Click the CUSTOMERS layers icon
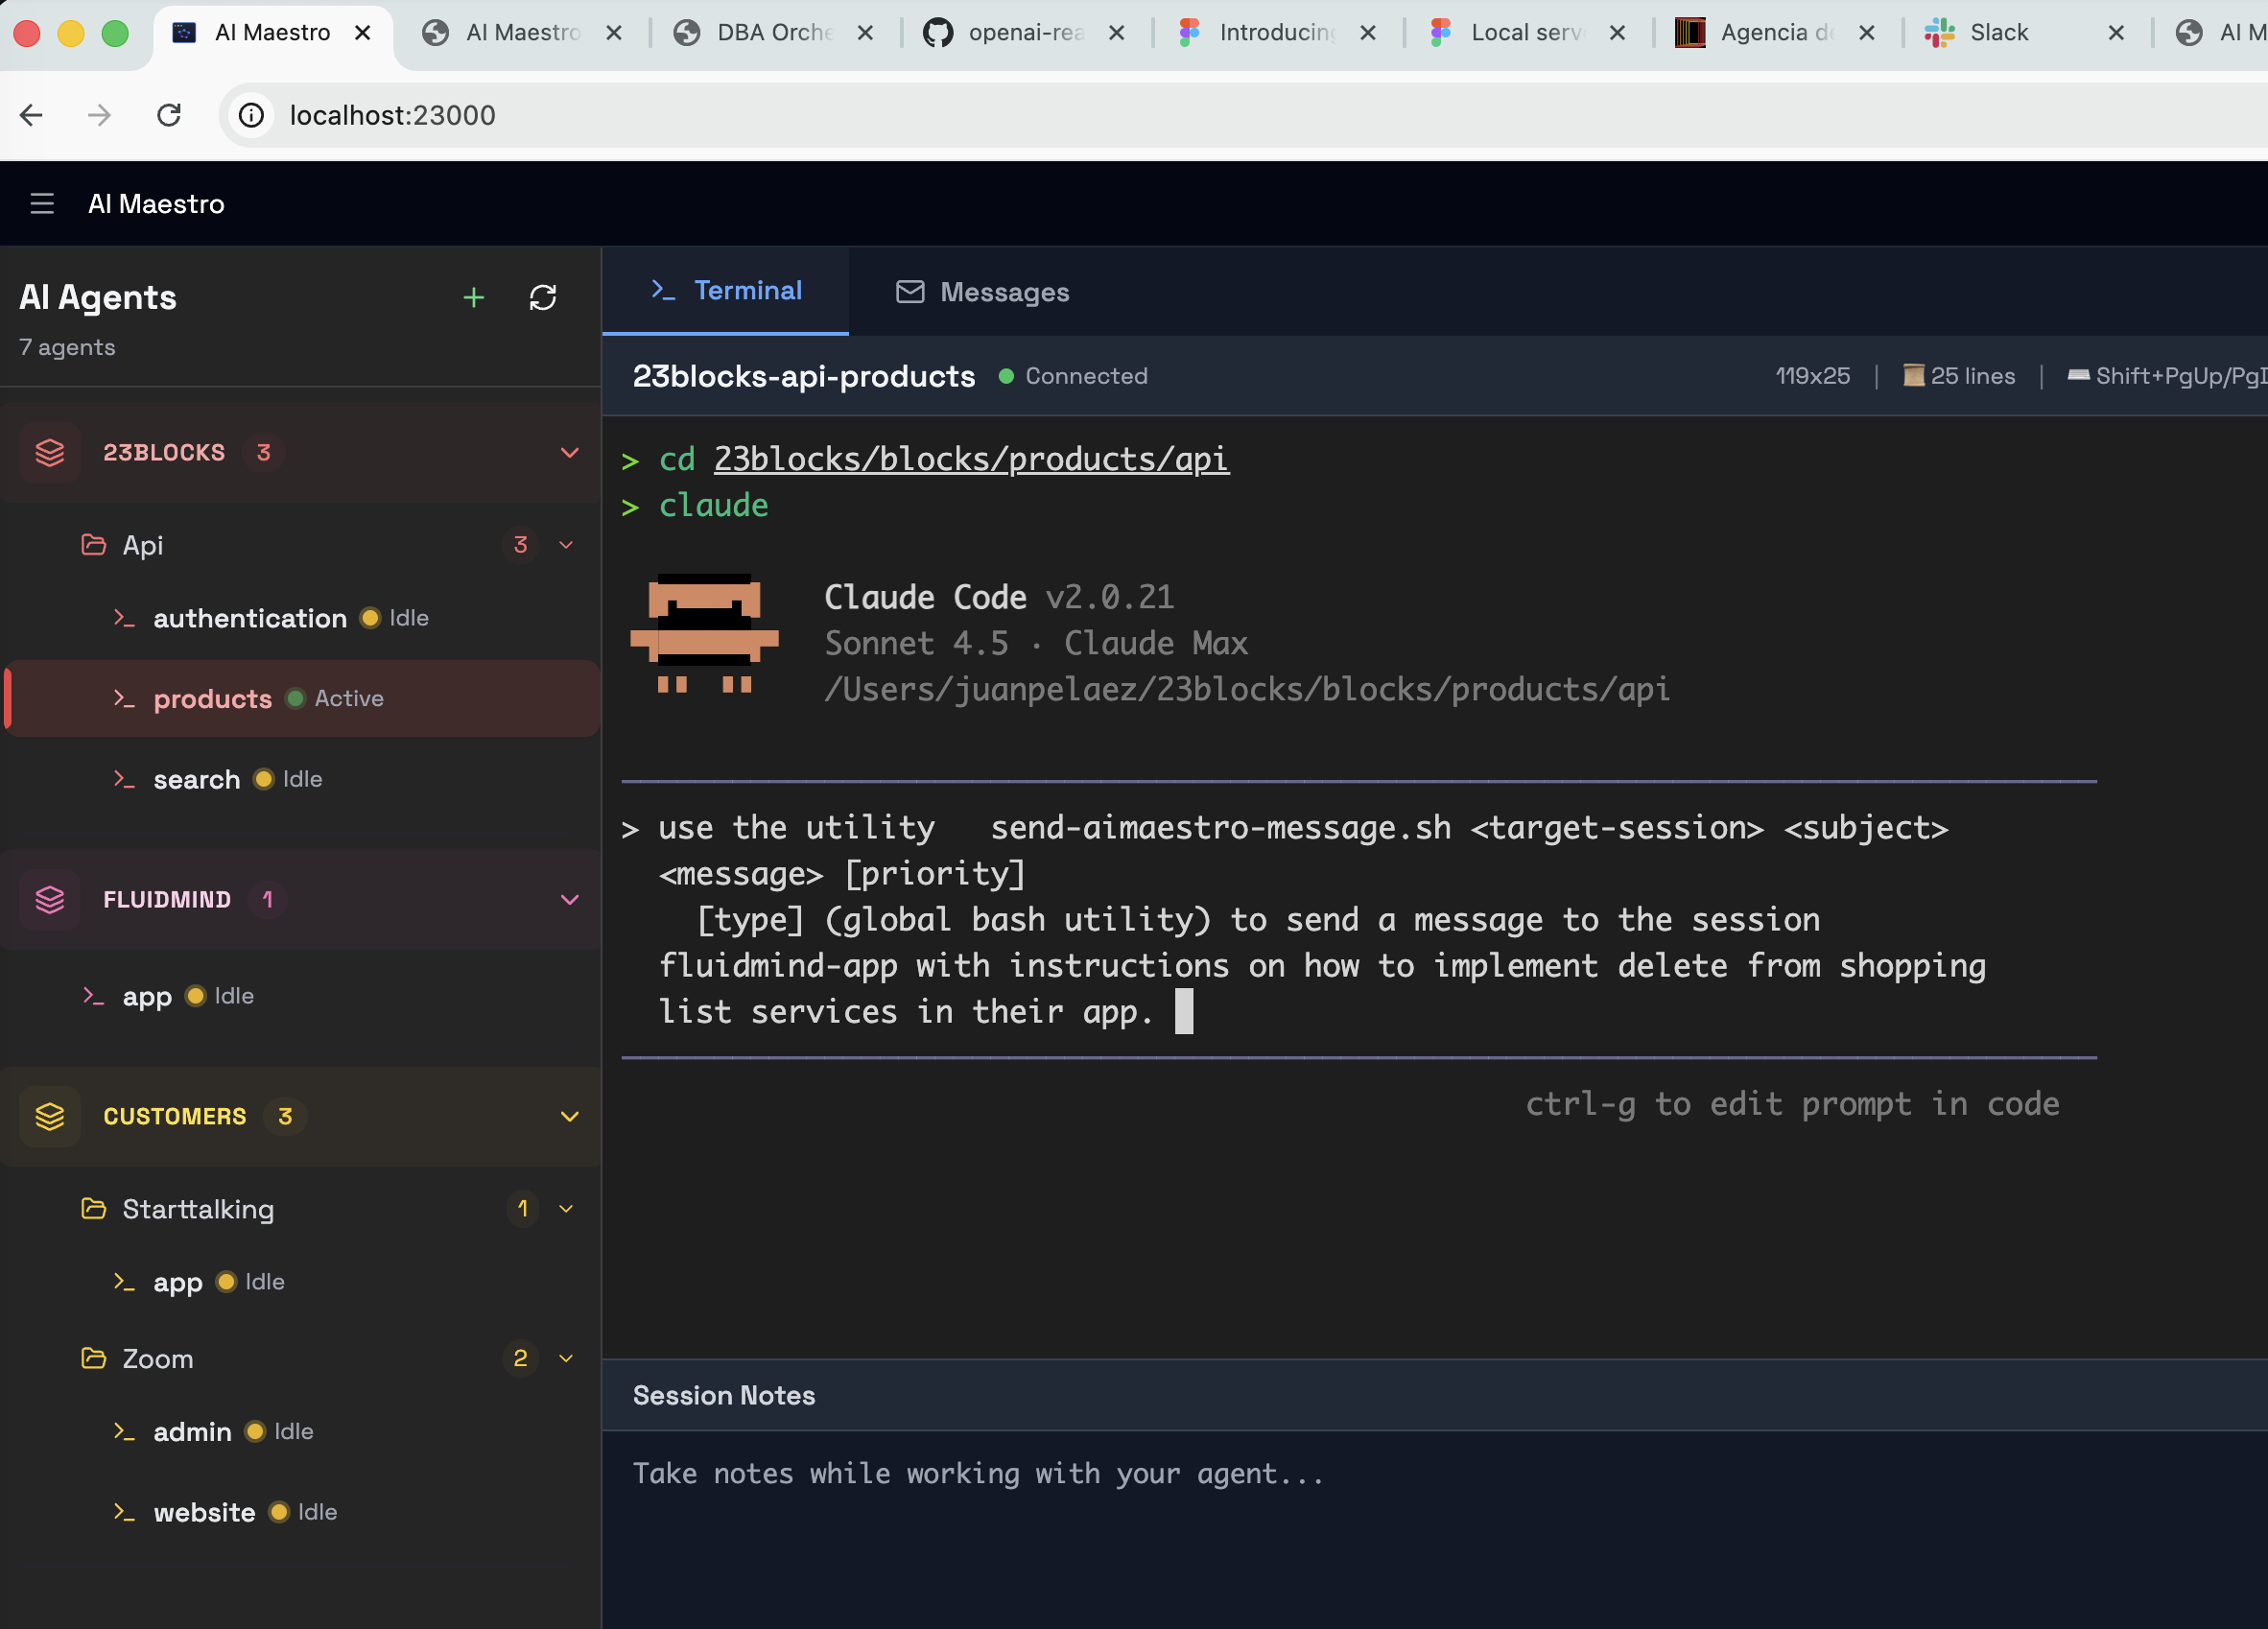The height and width of the screenshot is (1629, 2268). point(50,1116)
